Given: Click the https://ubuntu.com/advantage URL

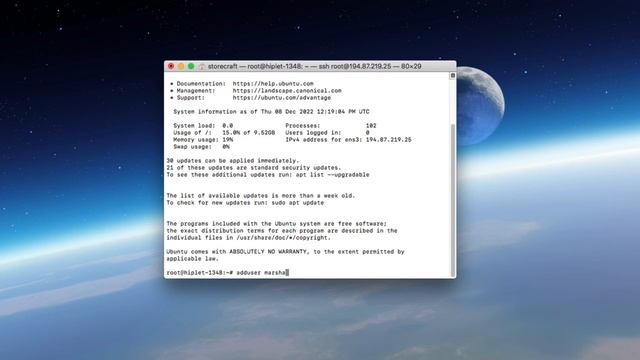Looking at the screenshot, I should (282, 98).
